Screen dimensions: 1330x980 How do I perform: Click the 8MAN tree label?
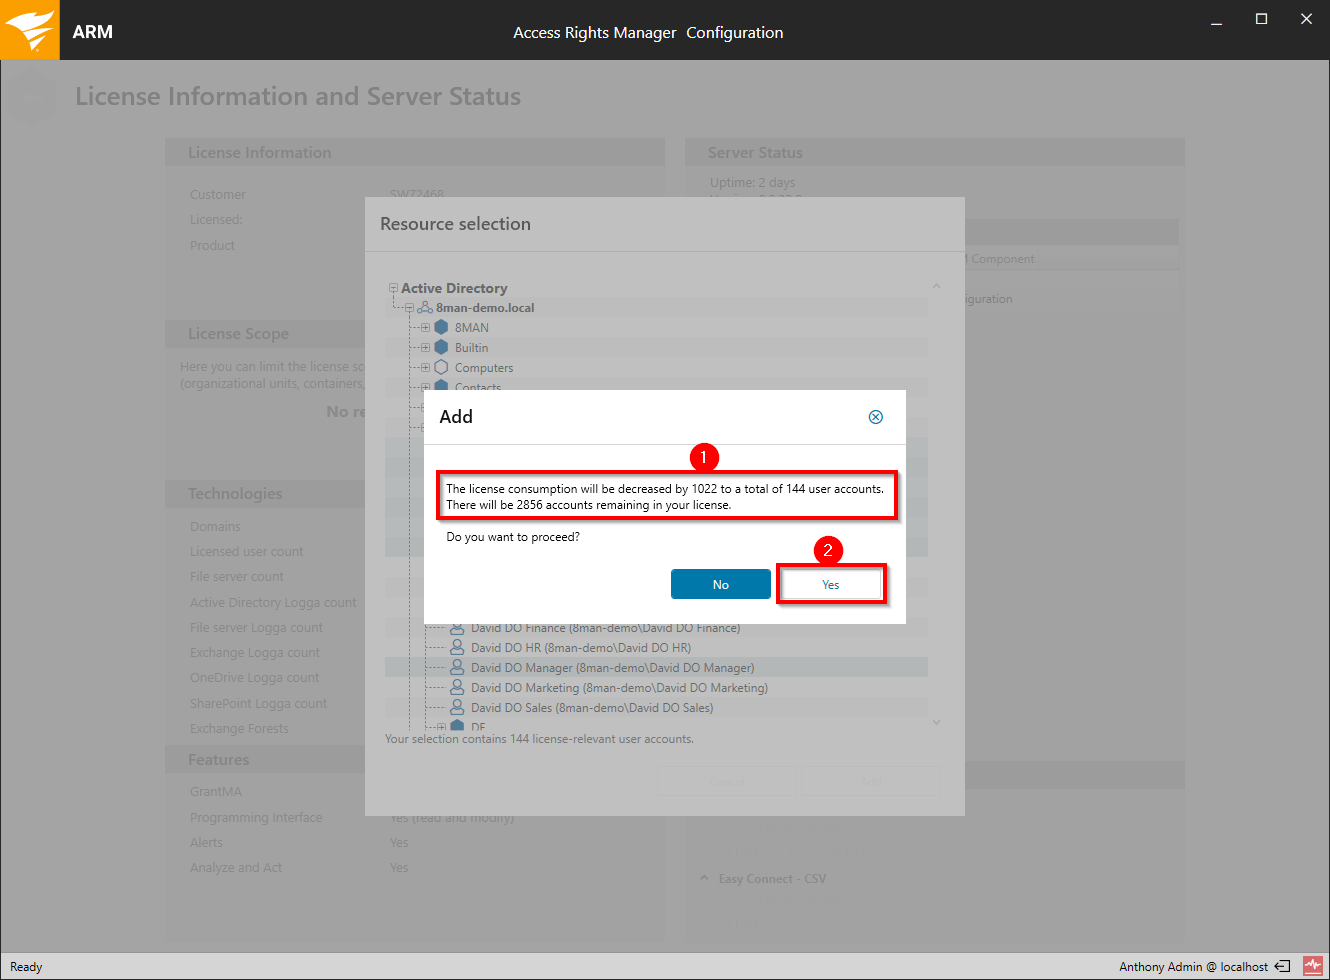coord(472,328)
